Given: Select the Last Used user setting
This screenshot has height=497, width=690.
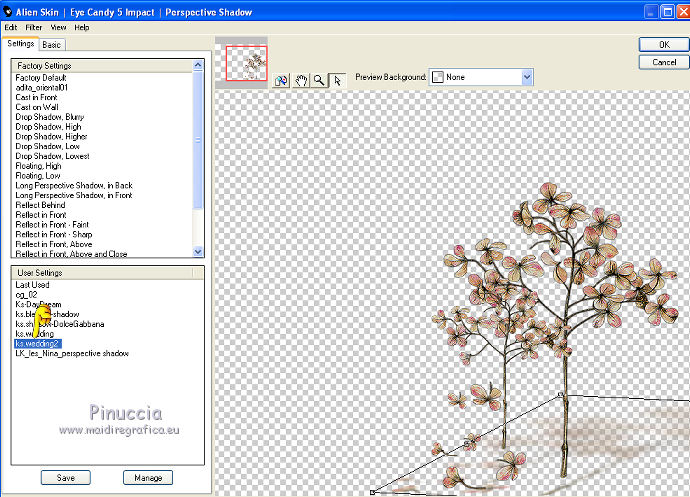Looking at the screenshot, I should pyautogui.click(x=32, y=285).
